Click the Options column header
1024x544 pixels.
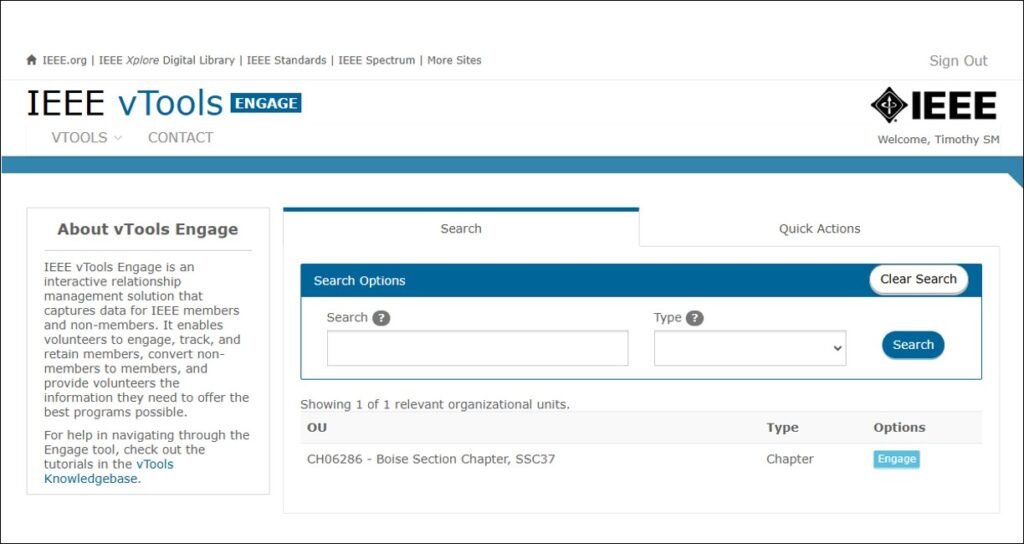(x=899, y=428)
